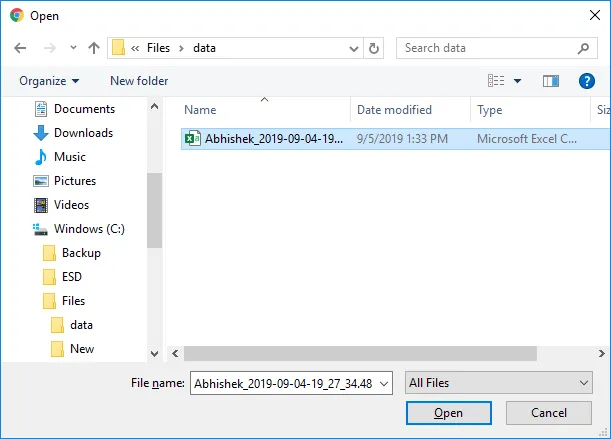Click the Microsoft Excel C... type cell
Viewport: 611px width, 439px height.
click(527, 139)
